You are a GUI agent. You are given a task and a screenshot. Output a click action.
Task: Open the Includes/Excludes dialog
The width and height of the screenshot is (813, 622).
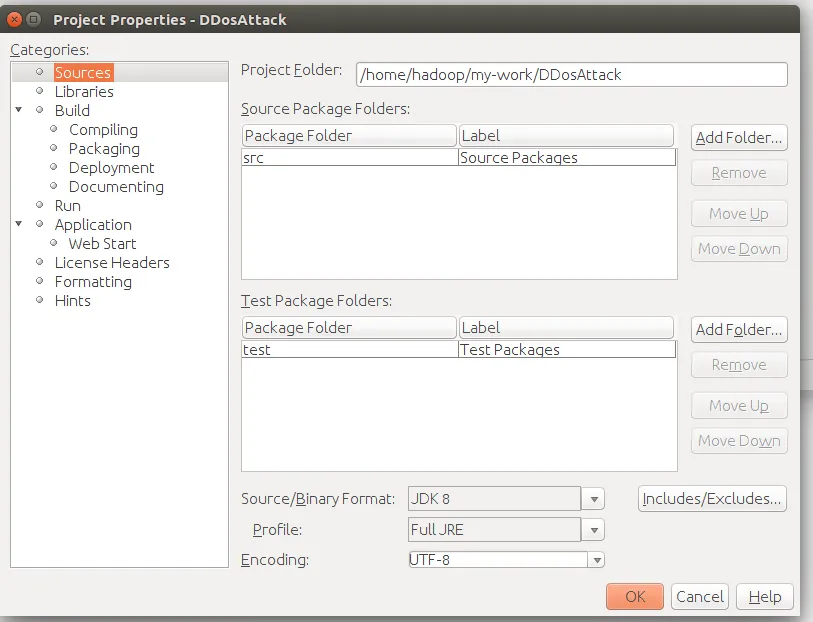click(x=712, y=499)
